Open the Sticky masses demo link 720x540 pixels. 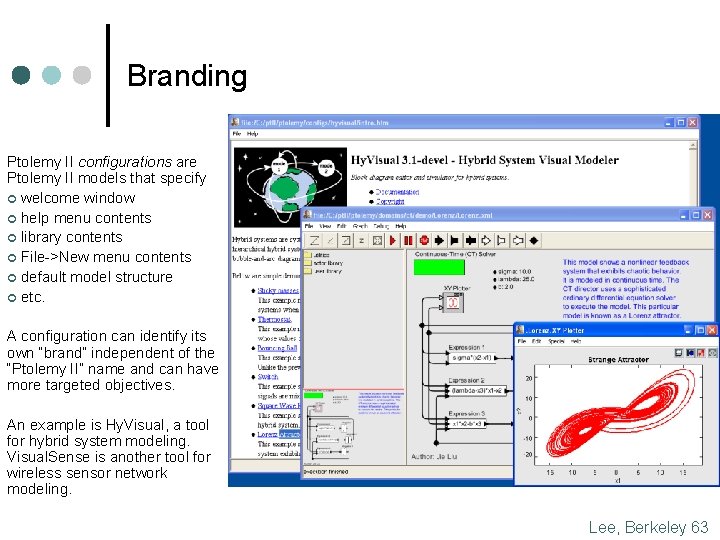pos(278,290)
